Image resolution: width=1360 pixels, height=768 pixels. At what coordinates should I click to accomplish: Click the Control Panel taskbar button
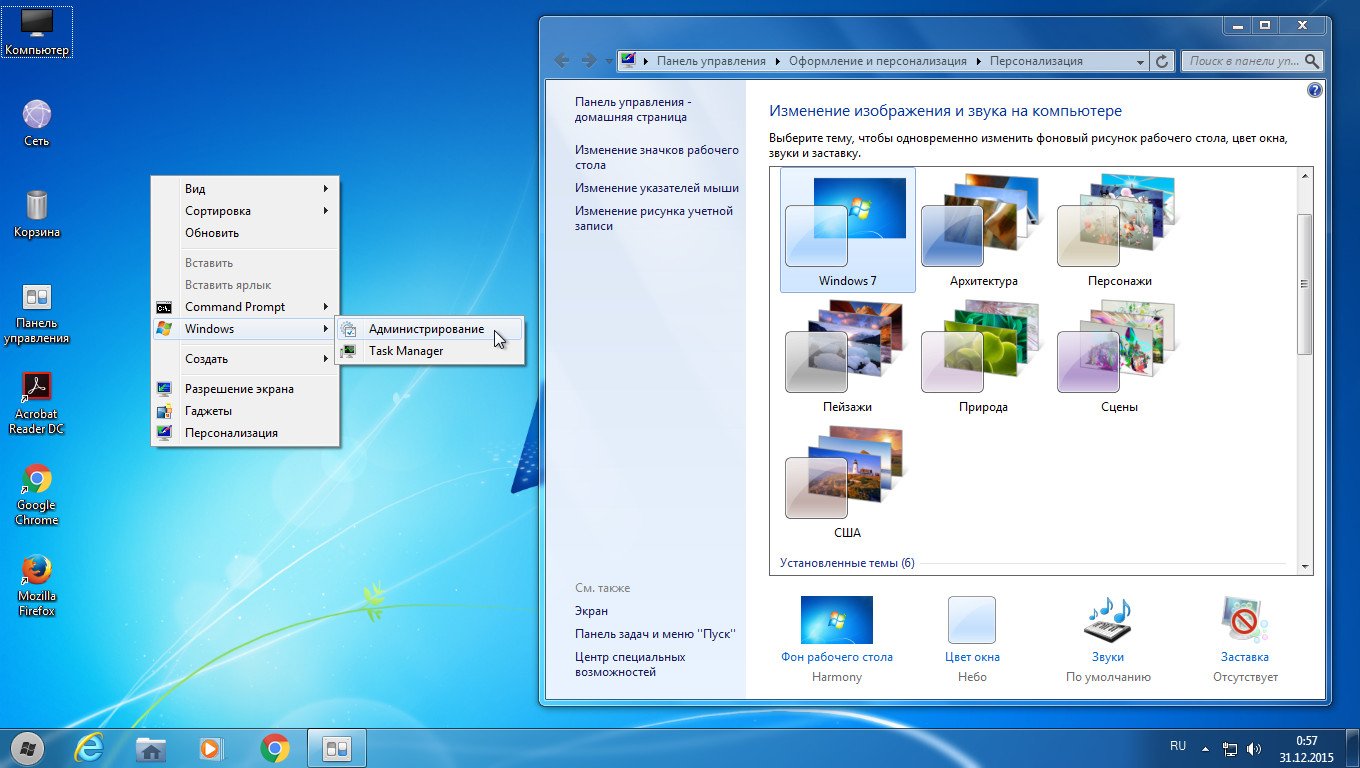pyautogui.click(x=337, y=748)
